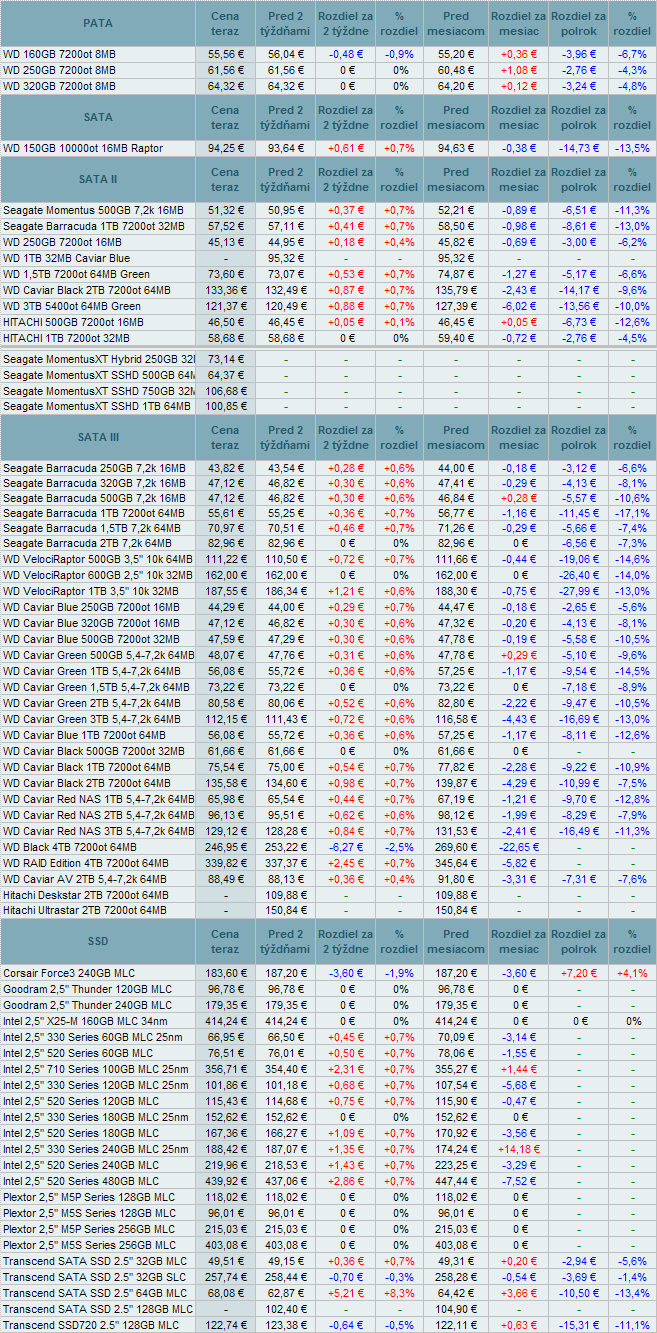Select the +8,3% two-week percentage cell
The image size is (657, 1333).
(x=400, y=1293)
